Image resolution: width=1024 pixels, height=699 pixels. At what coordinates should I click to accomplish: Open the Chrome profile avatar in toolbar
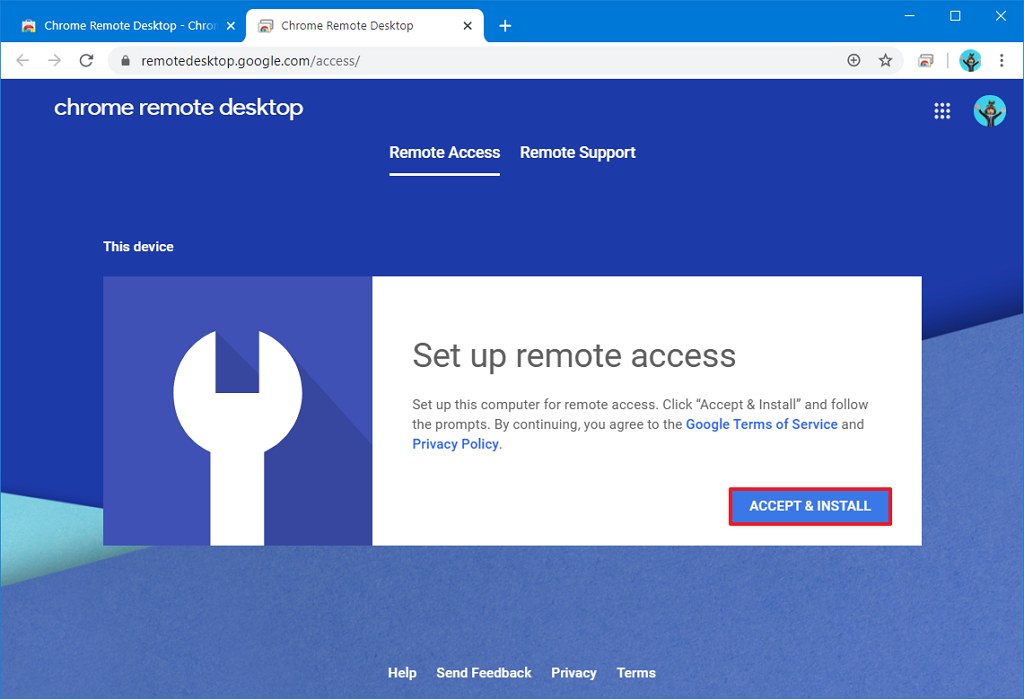click(970, 61)
